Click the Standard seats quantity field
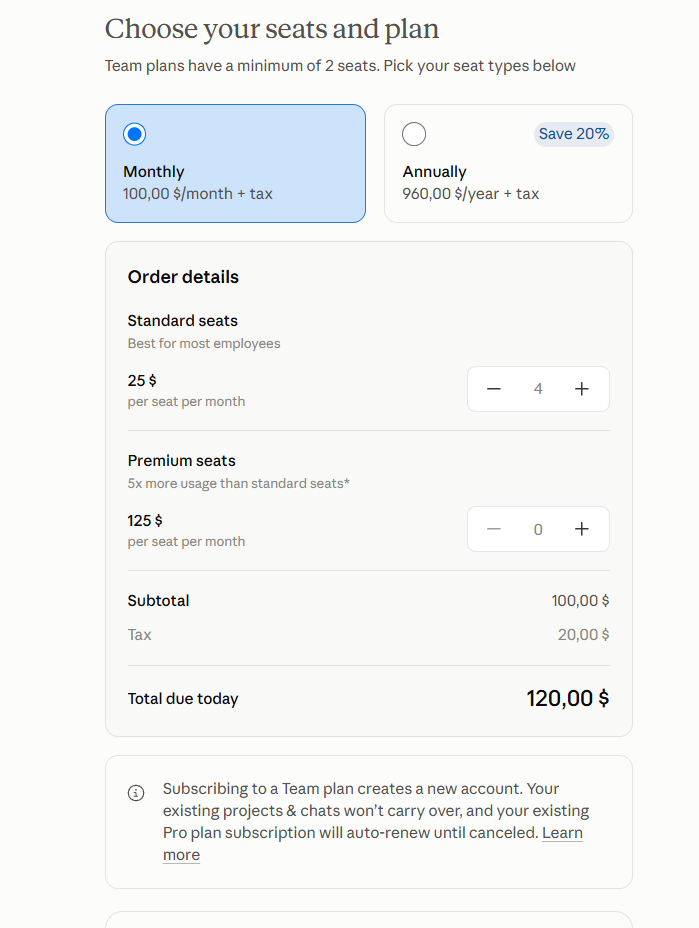This screenshot has width=699, height=928. (538, 389)
